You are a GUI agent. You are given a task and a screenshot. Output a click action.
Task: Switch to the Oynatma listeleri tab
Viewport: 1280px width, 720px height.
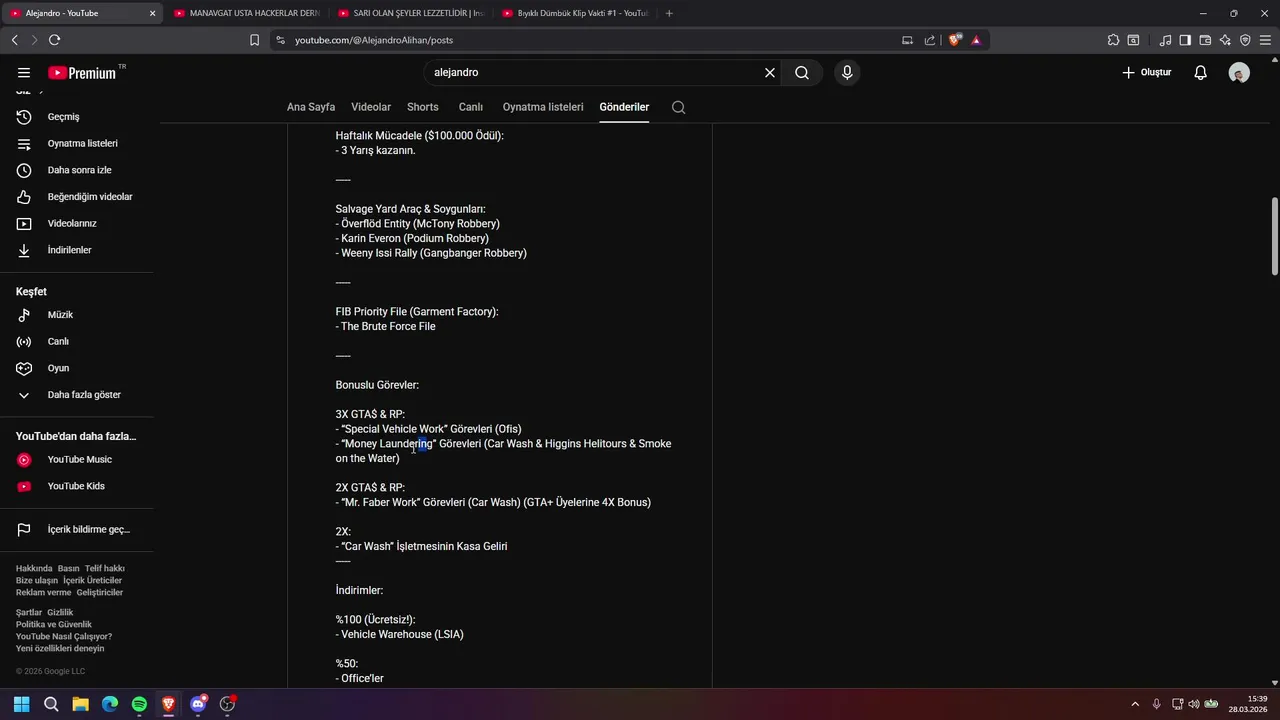tap(543, 107)
